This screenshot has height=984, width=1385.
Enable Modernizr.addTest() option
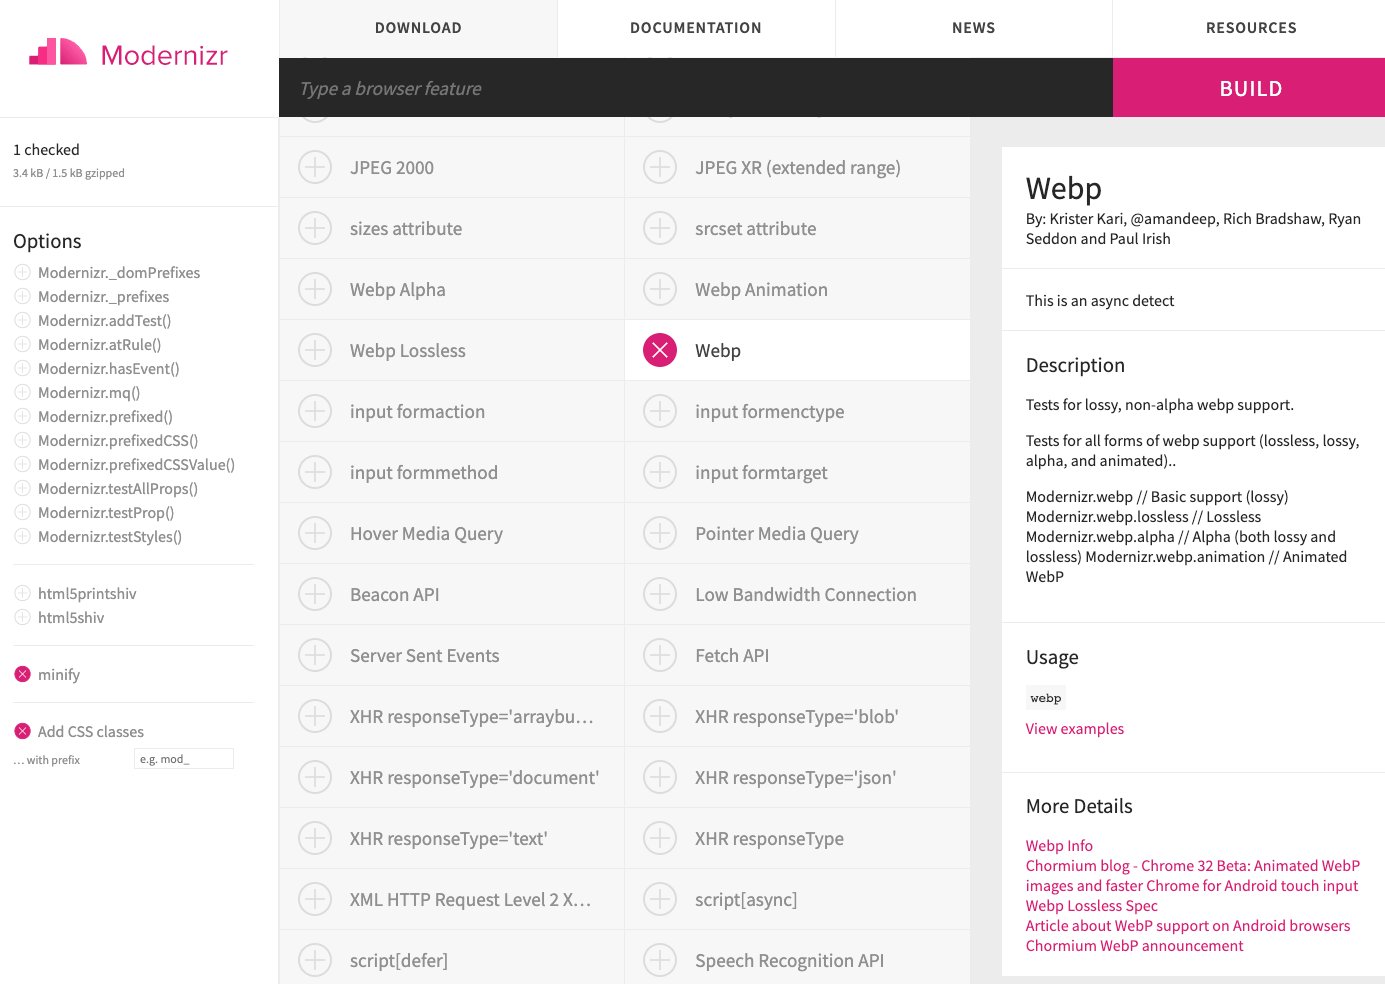(x=22, y=320)
